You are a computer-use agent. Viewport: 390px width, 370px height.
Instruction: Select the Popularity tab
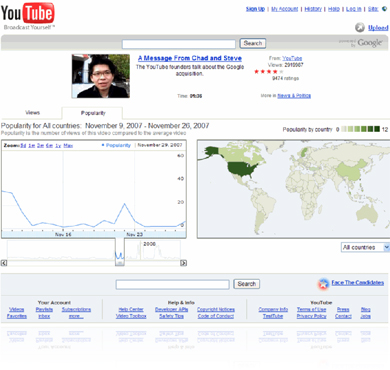click(93, 113)
